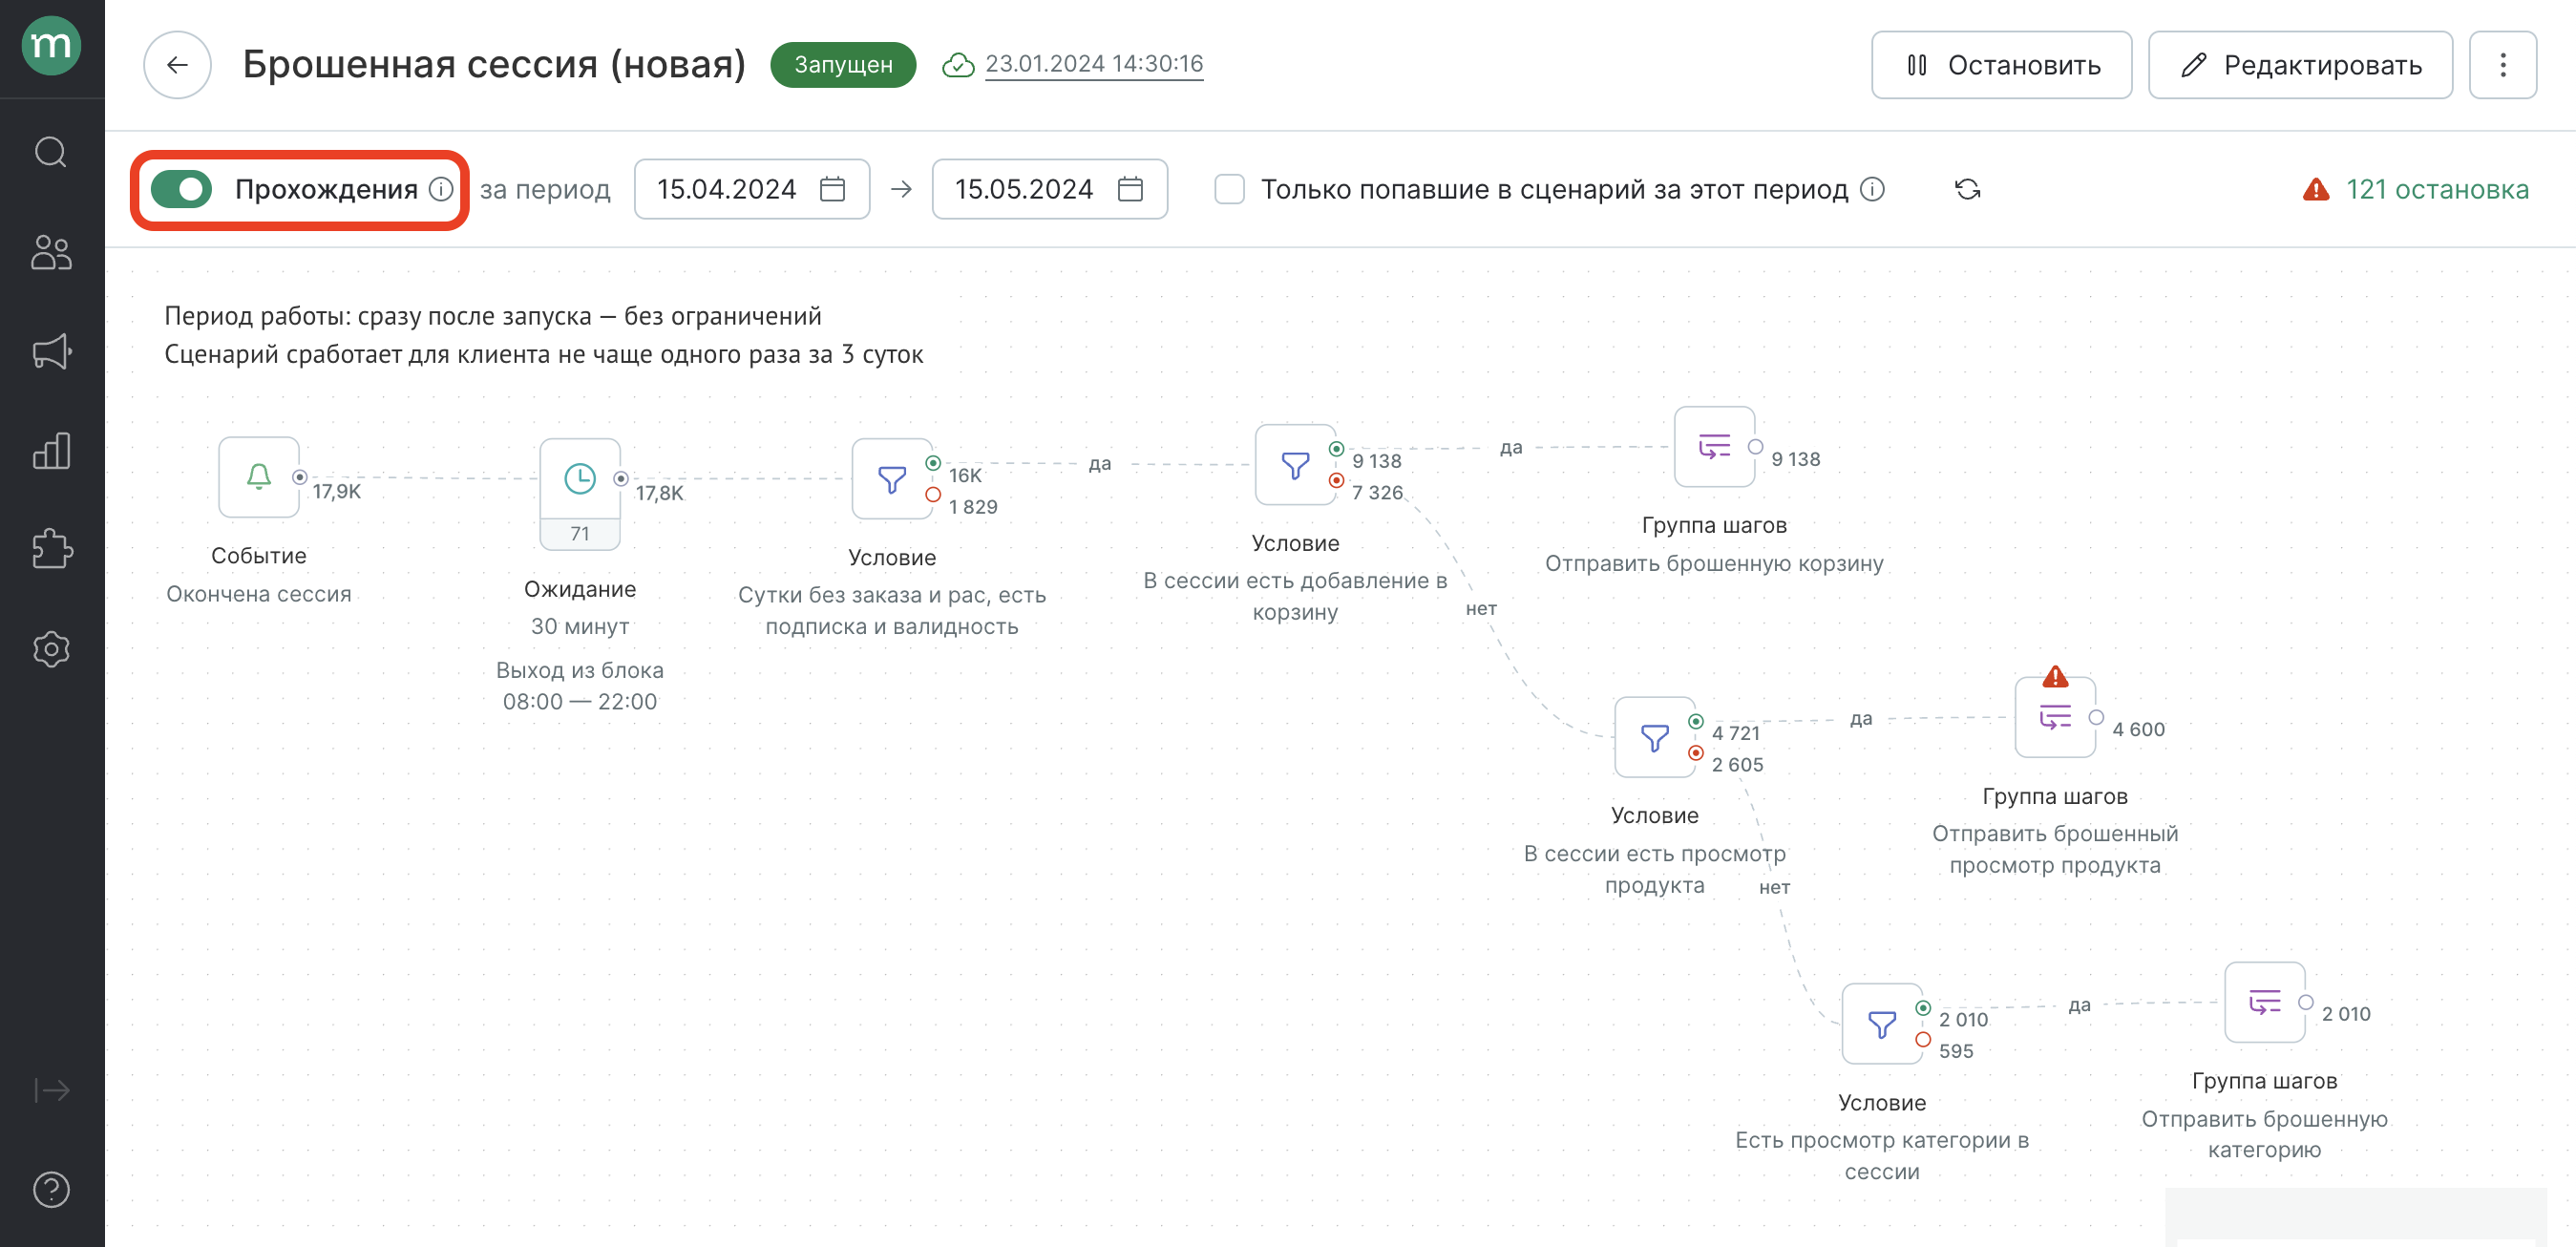Click the red no output dot beside 1 829
2576x1247 pixels.
(932, 494)
